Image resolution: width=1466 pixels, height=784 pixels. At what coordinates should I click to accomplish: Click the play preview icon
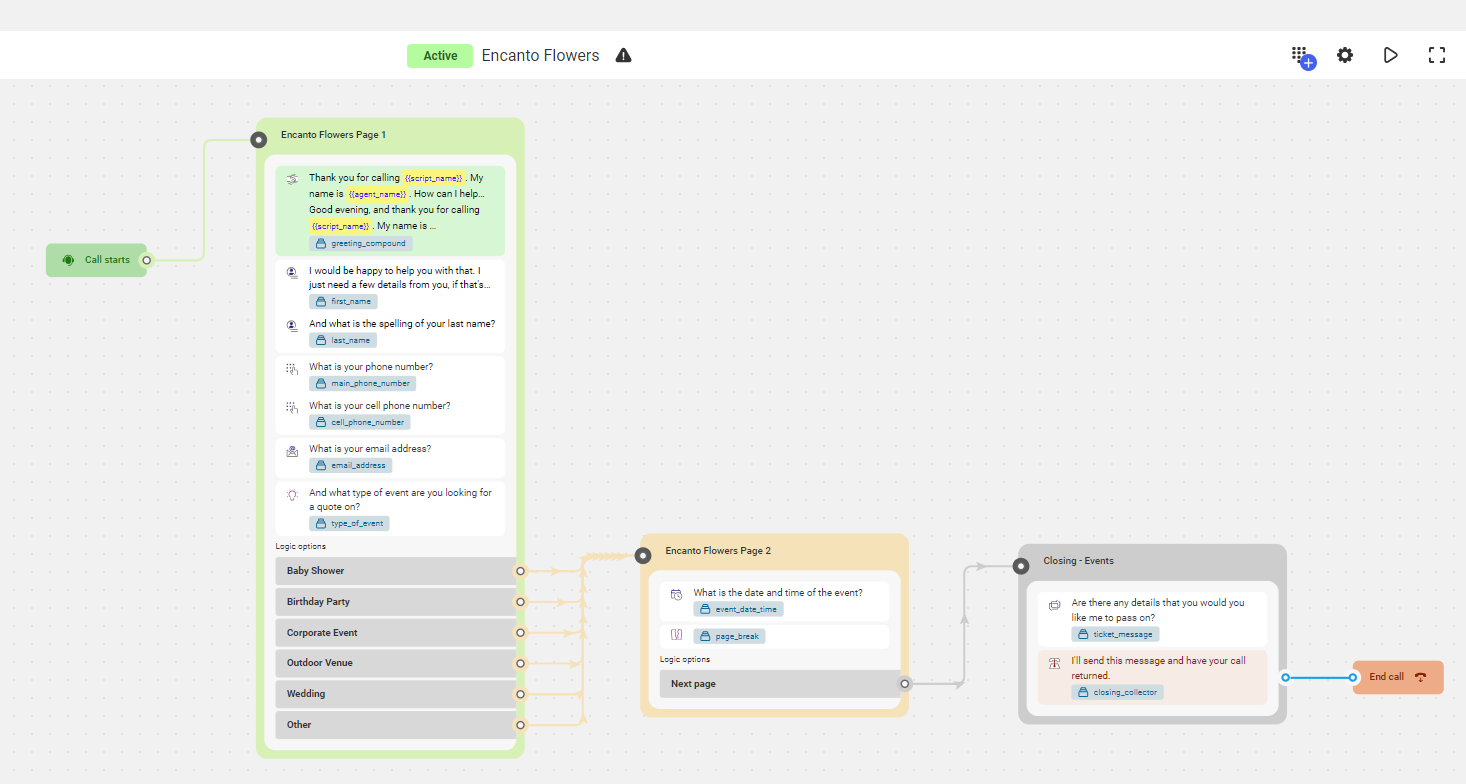pos(1390,55)
